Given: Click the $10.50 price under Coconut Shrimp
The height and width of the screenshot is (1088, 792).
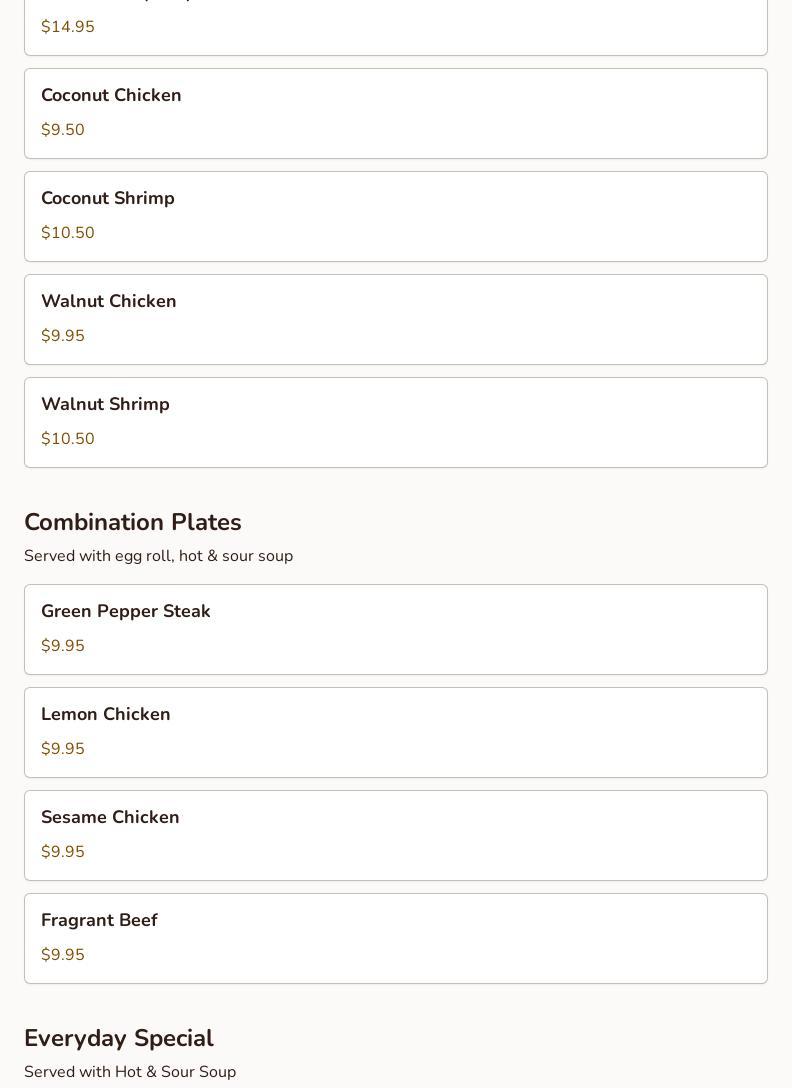Looking at the screenshot, I should pos(68,233).
